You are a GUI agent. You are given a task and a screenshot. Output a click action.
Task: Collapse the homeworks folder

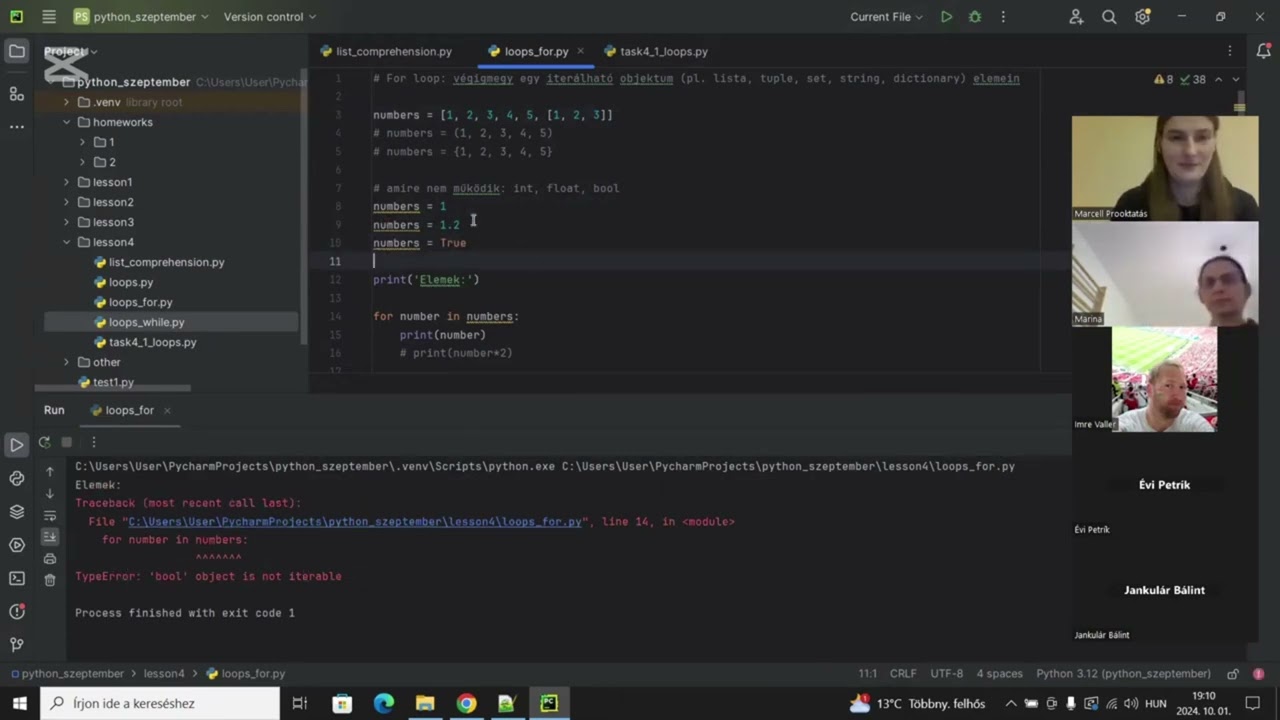tap(67, 122)
